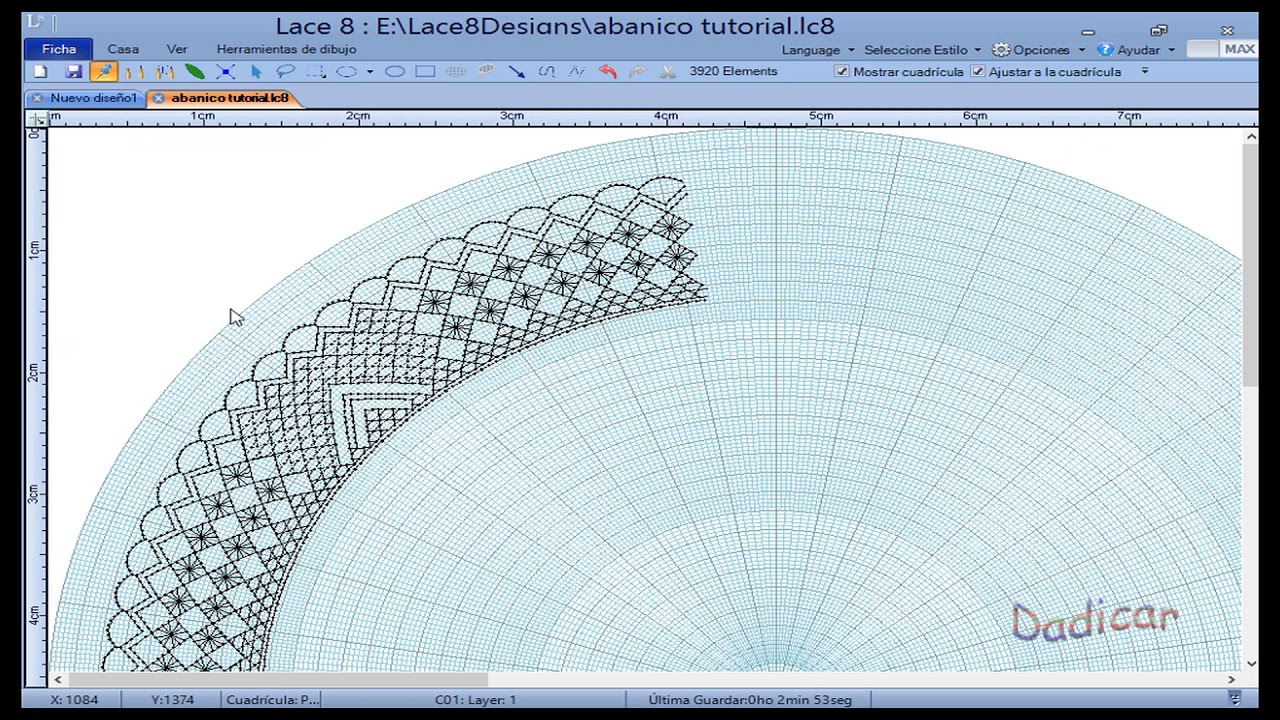1280x720 pixels.
Task: Click the scroll up arrow
Action: tap(1251, 137)
